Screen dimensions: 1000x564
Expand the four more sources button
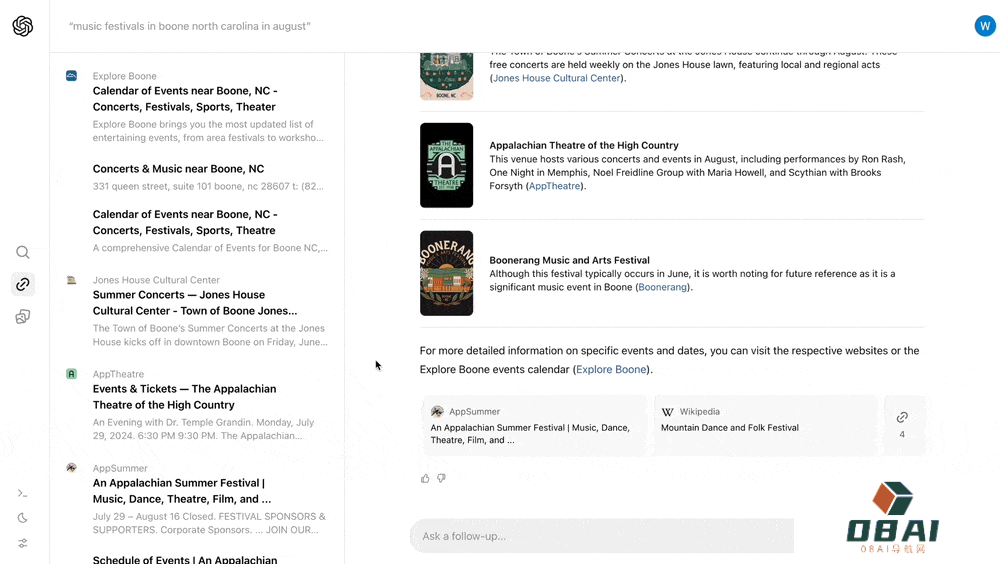point(902,425)
